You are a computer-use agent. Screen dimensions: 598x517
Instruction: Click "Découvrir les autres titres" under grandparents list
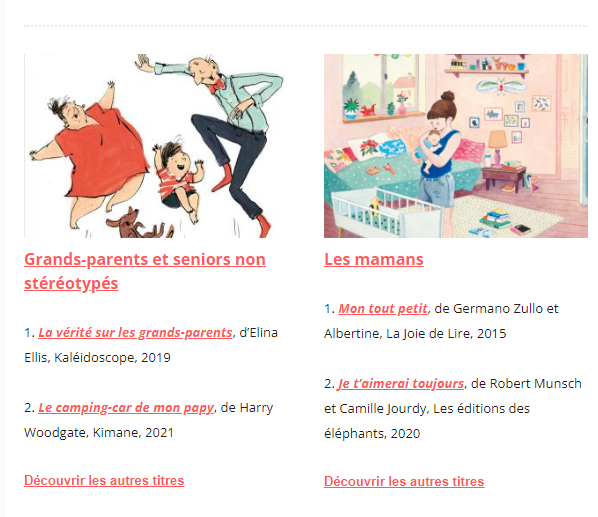point(104,480)
